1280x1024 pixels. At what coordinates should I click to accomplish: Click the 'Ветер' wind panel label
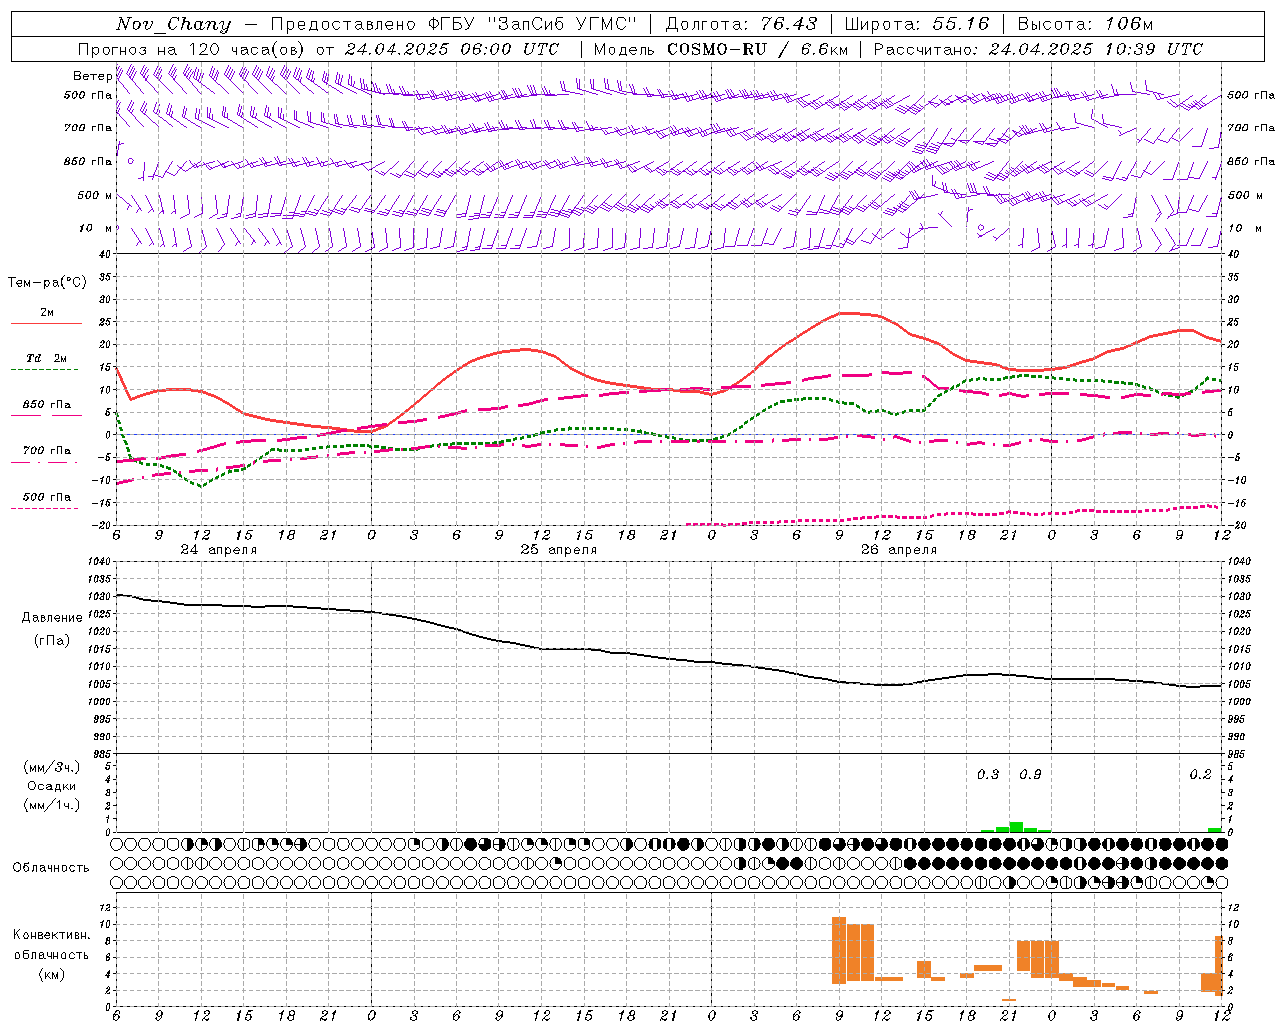[x=92, y=76]
